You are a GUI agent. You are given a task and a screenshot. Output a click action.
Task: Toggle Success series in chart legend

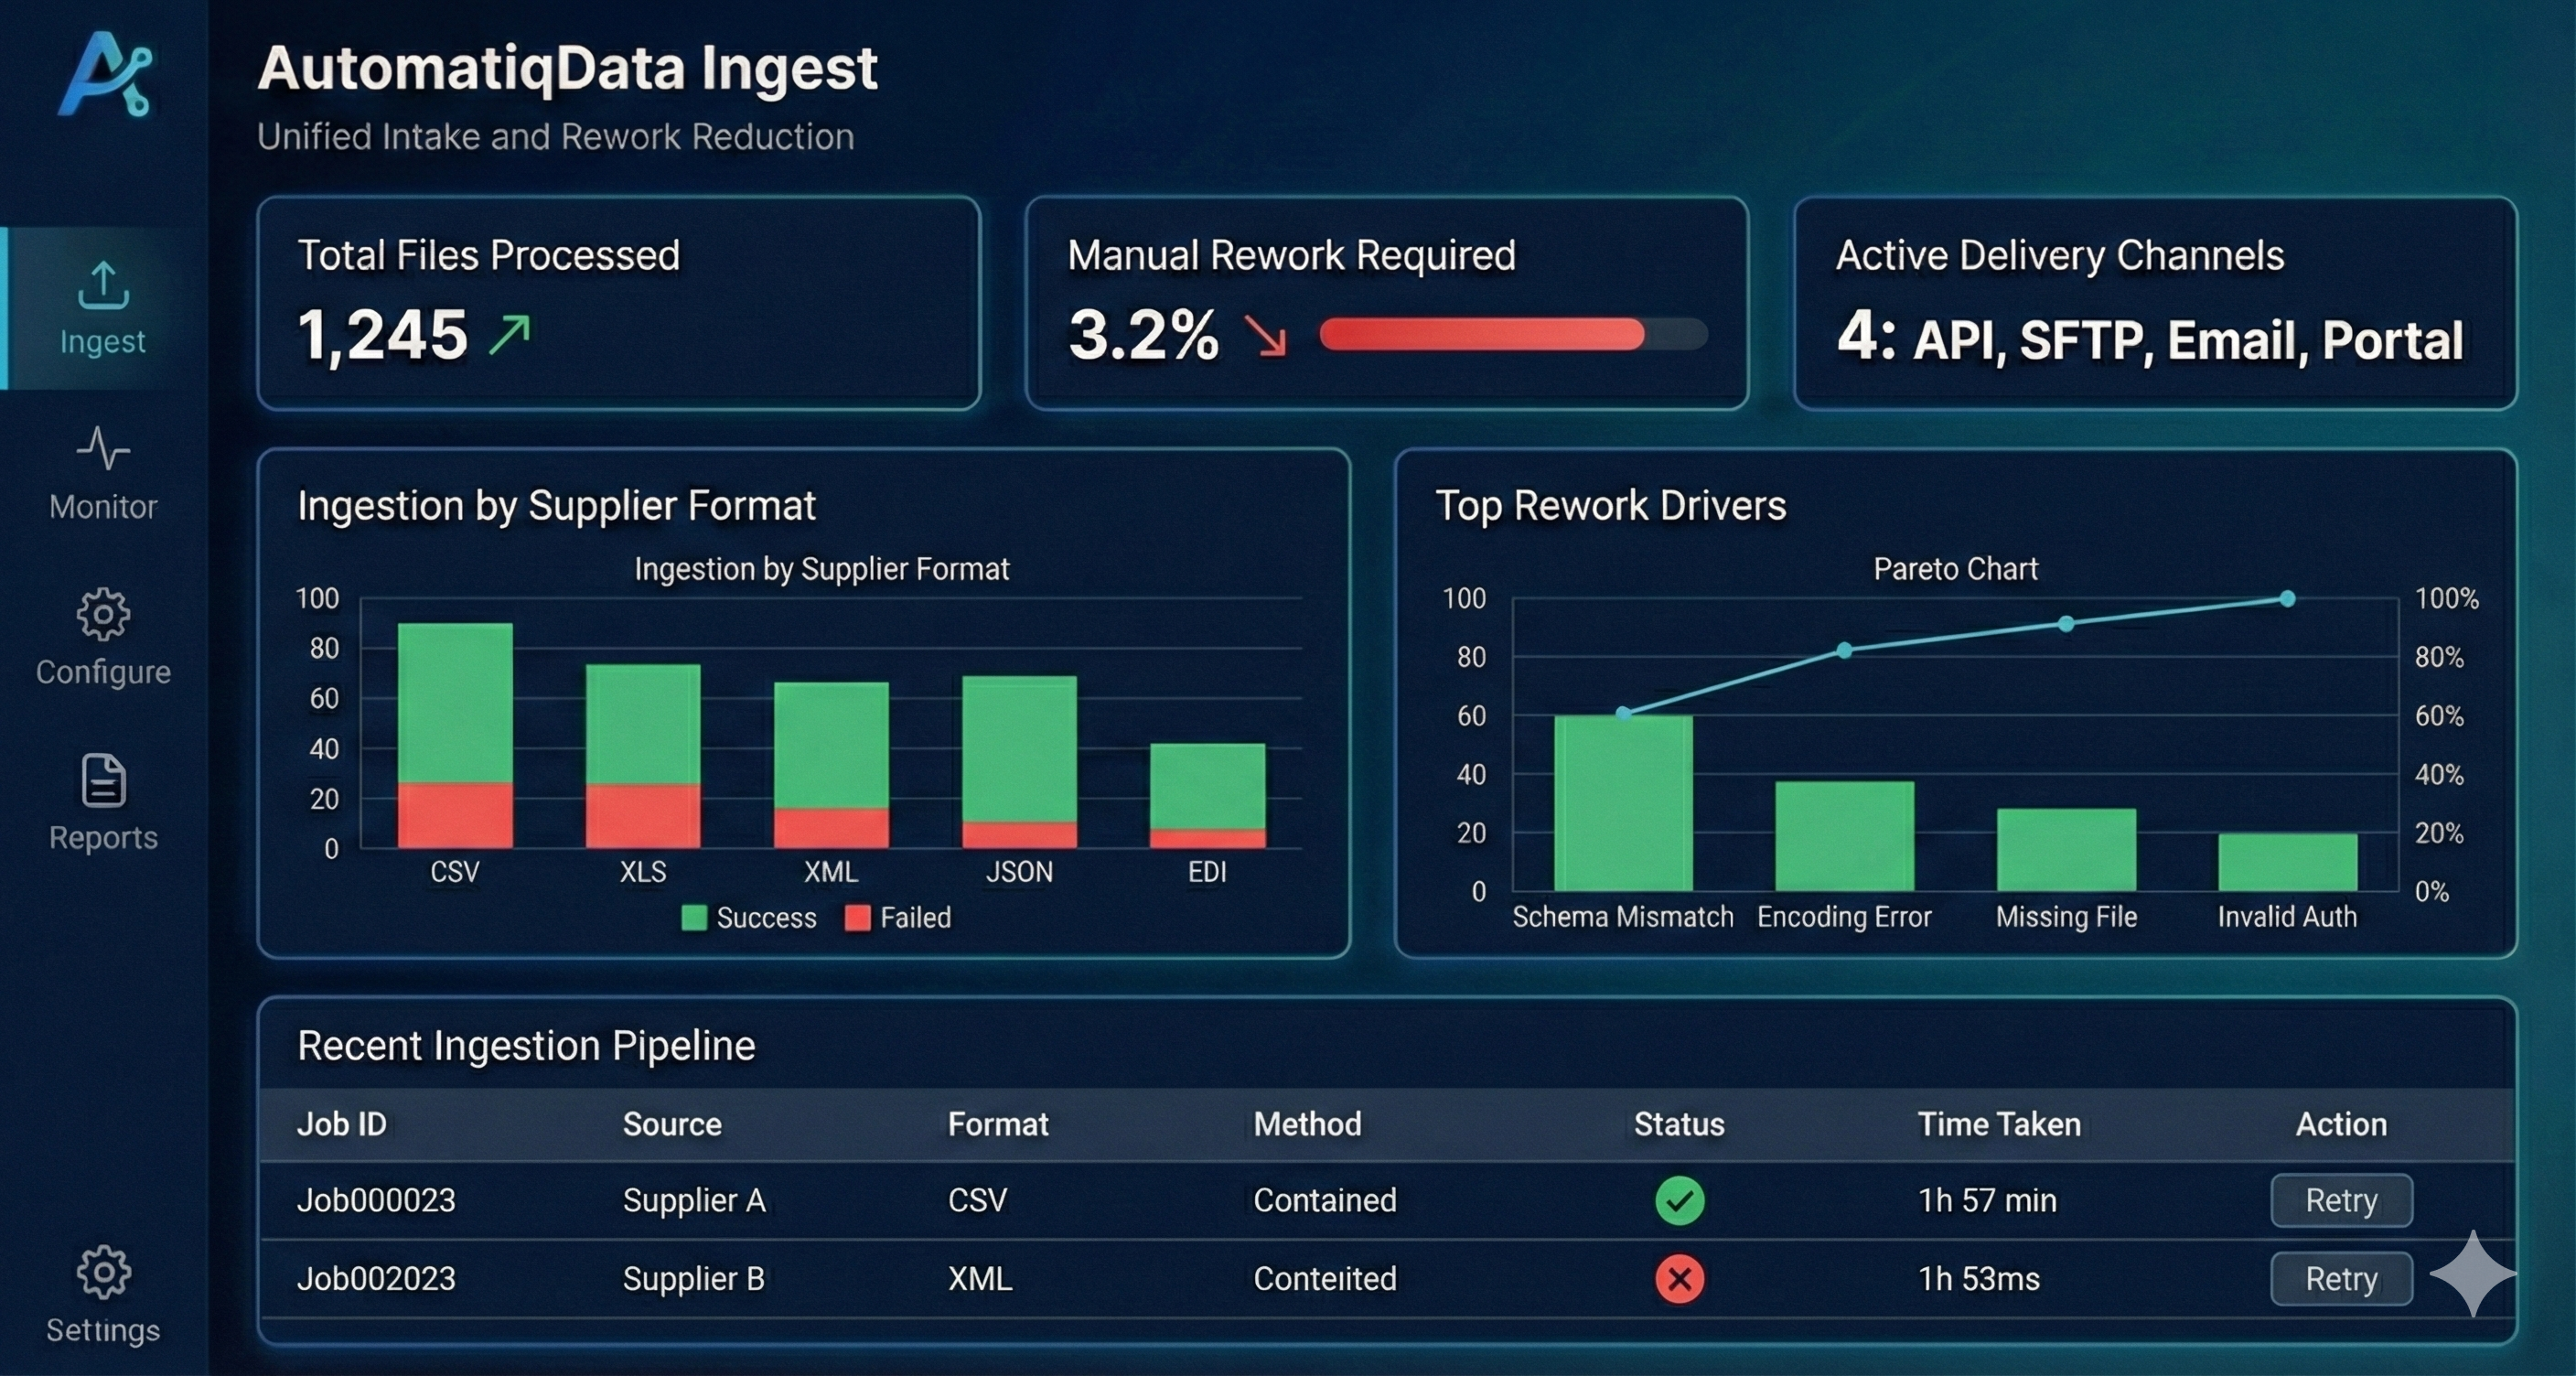[749, 918]
